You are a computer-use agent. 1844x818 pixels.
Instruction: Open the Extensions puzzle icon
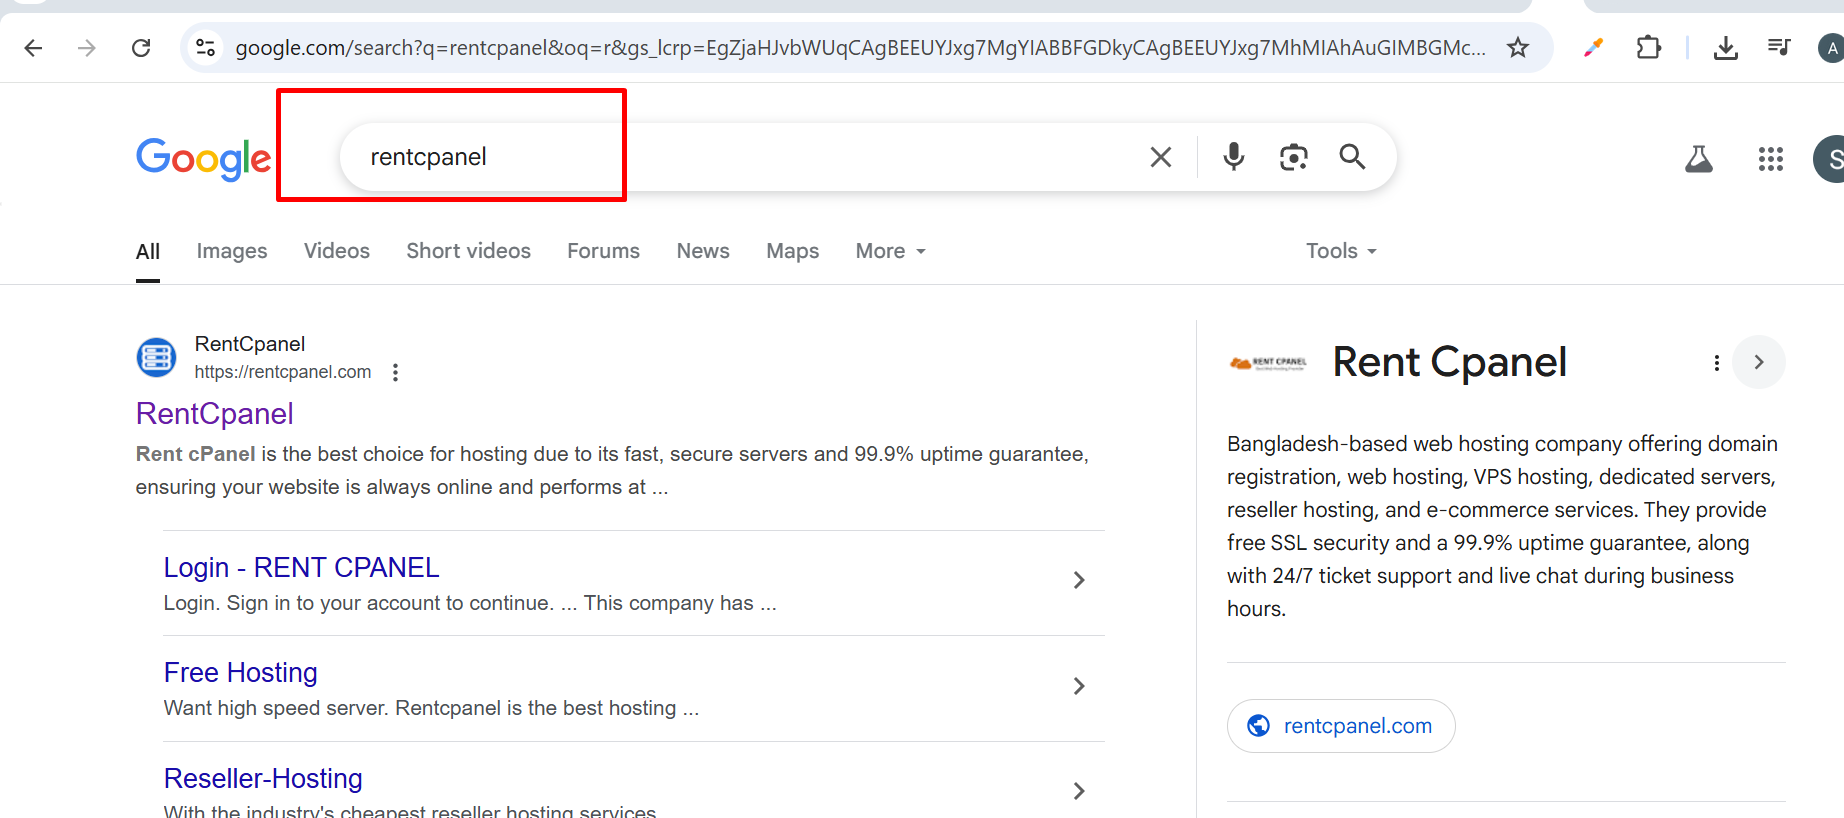(x=1648, y=48)
